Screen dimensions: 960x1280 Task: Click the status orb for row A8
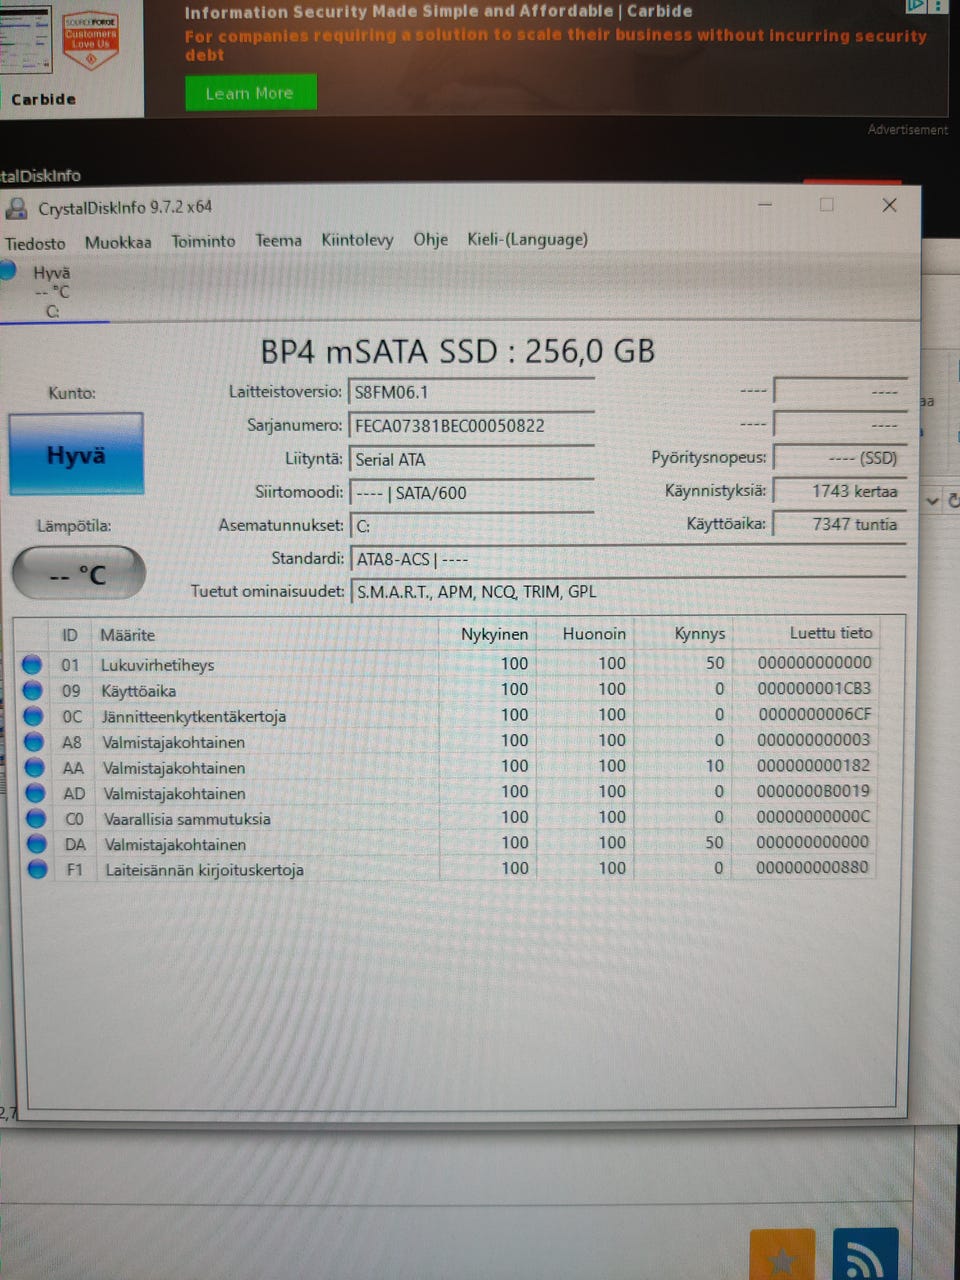[34, 741]
